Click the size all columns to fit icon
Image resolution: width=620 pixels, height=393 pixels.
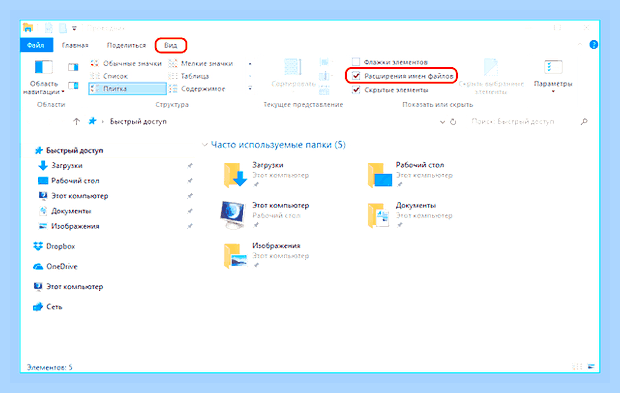tap(324, 90)
